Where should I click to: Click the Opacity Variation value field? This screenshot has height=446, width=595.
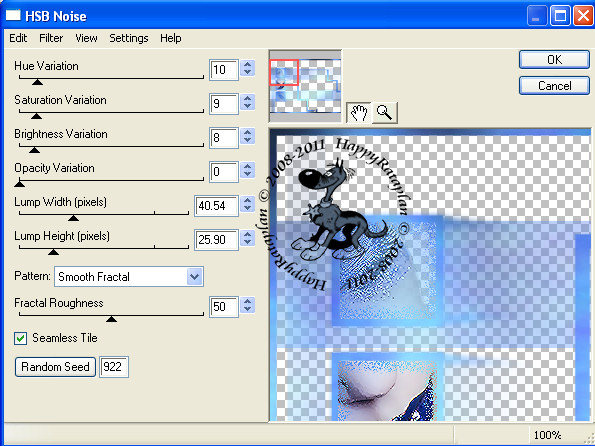click(x=224, y=172)
